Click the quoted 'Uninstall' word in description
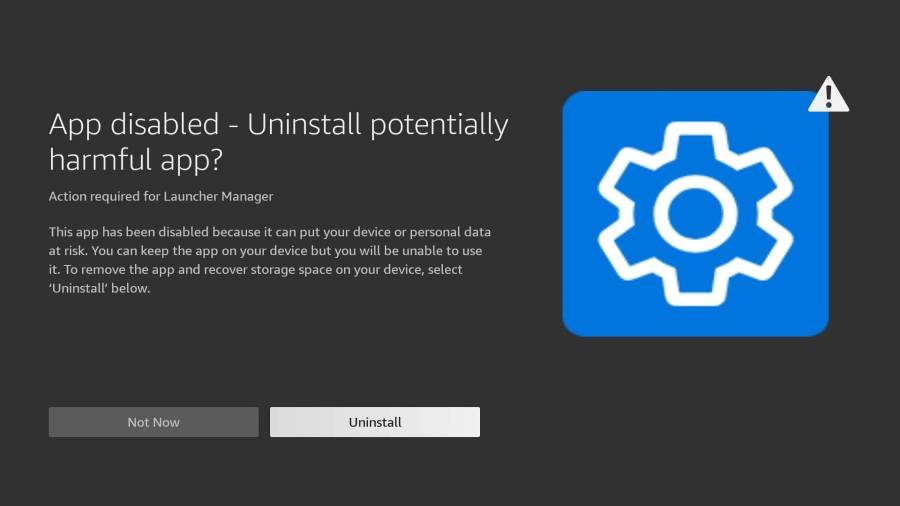 [77, 288]
